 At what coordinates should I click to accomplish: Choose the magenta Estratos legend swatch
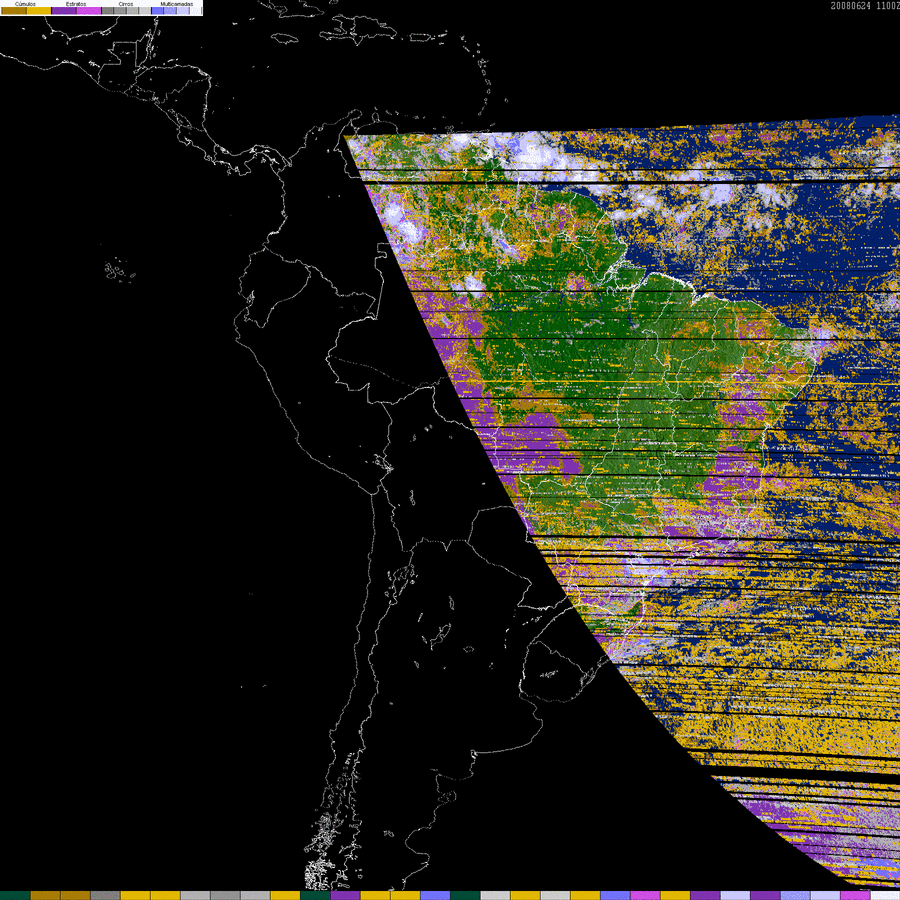pyautogui.click(x=89, y=10)
